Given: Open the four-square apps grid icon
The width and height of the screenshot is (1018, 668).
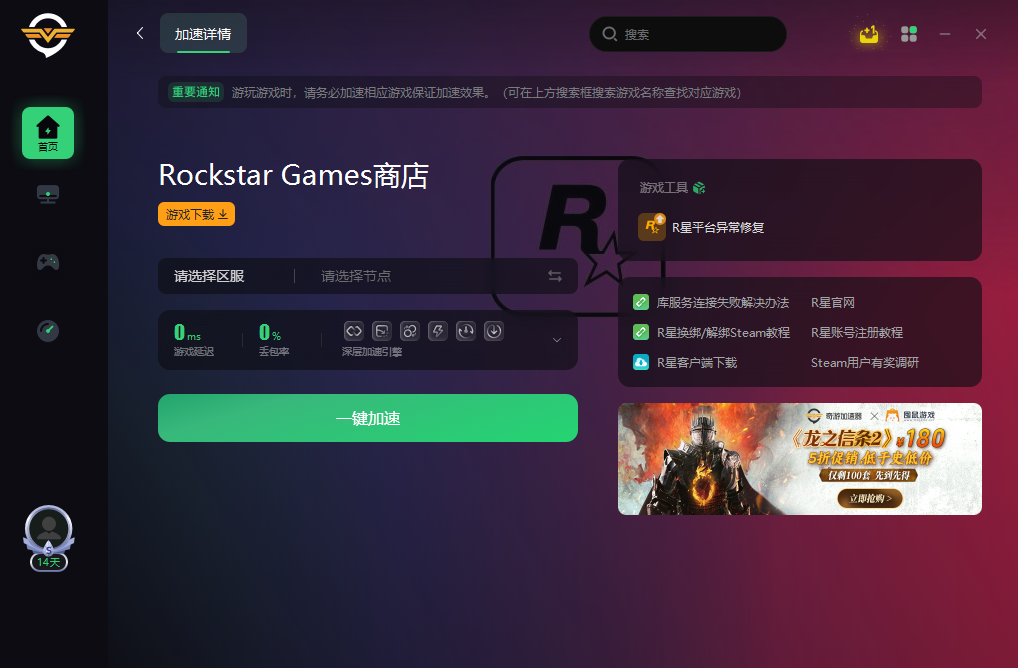Looking at the screenshot, I should pos(909,34).
